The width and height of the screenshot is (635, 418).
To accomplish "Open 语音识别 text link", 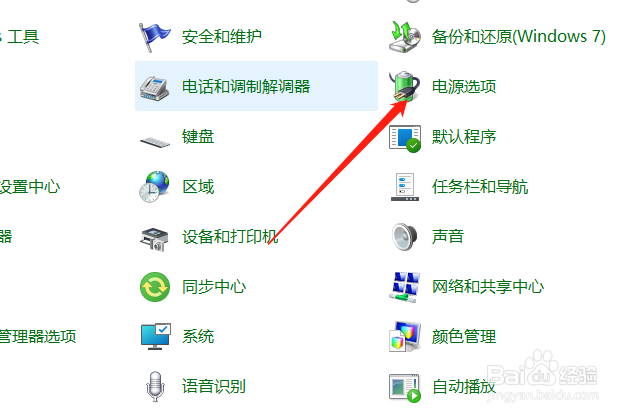I will pyautogui.click(x=214, y=386).
